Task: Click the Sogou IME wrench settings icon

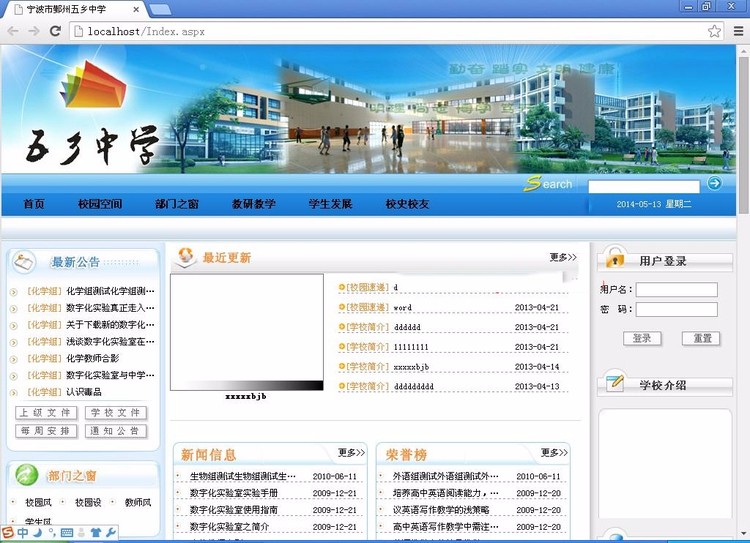Action: [x=111, y=533]
